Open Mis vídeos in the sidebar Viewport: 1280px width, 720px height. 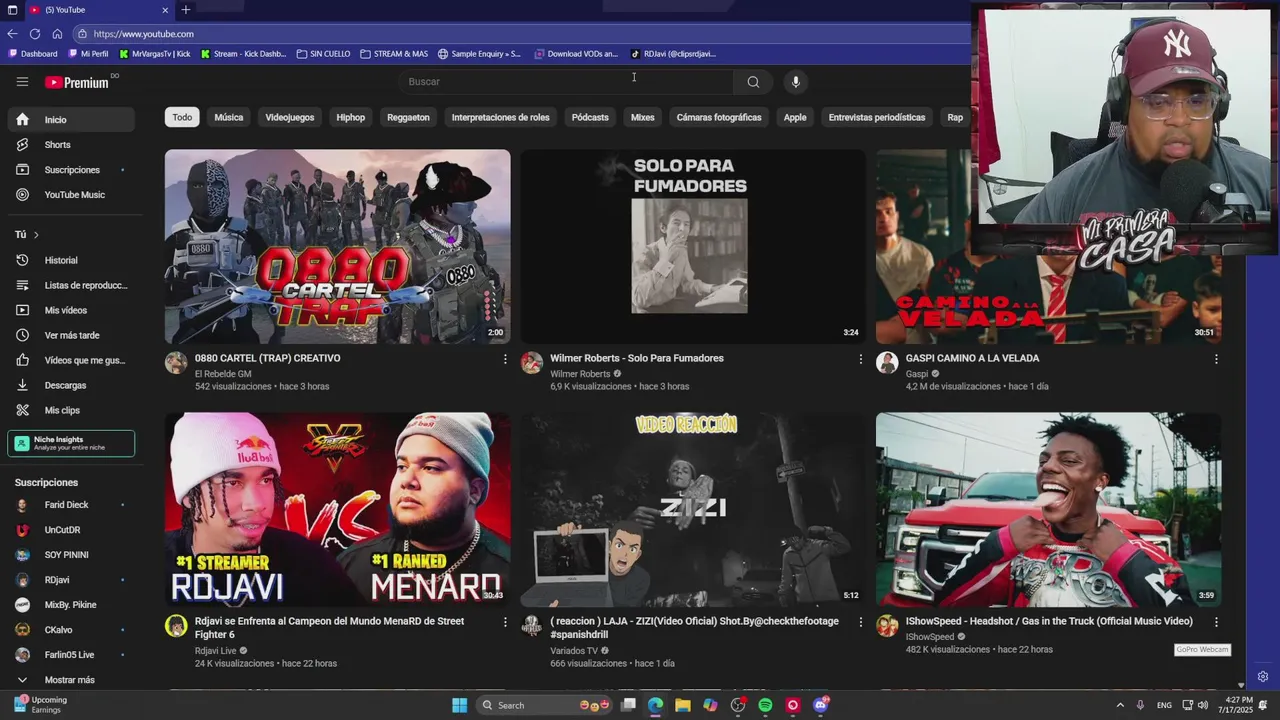tap(71, 310)
